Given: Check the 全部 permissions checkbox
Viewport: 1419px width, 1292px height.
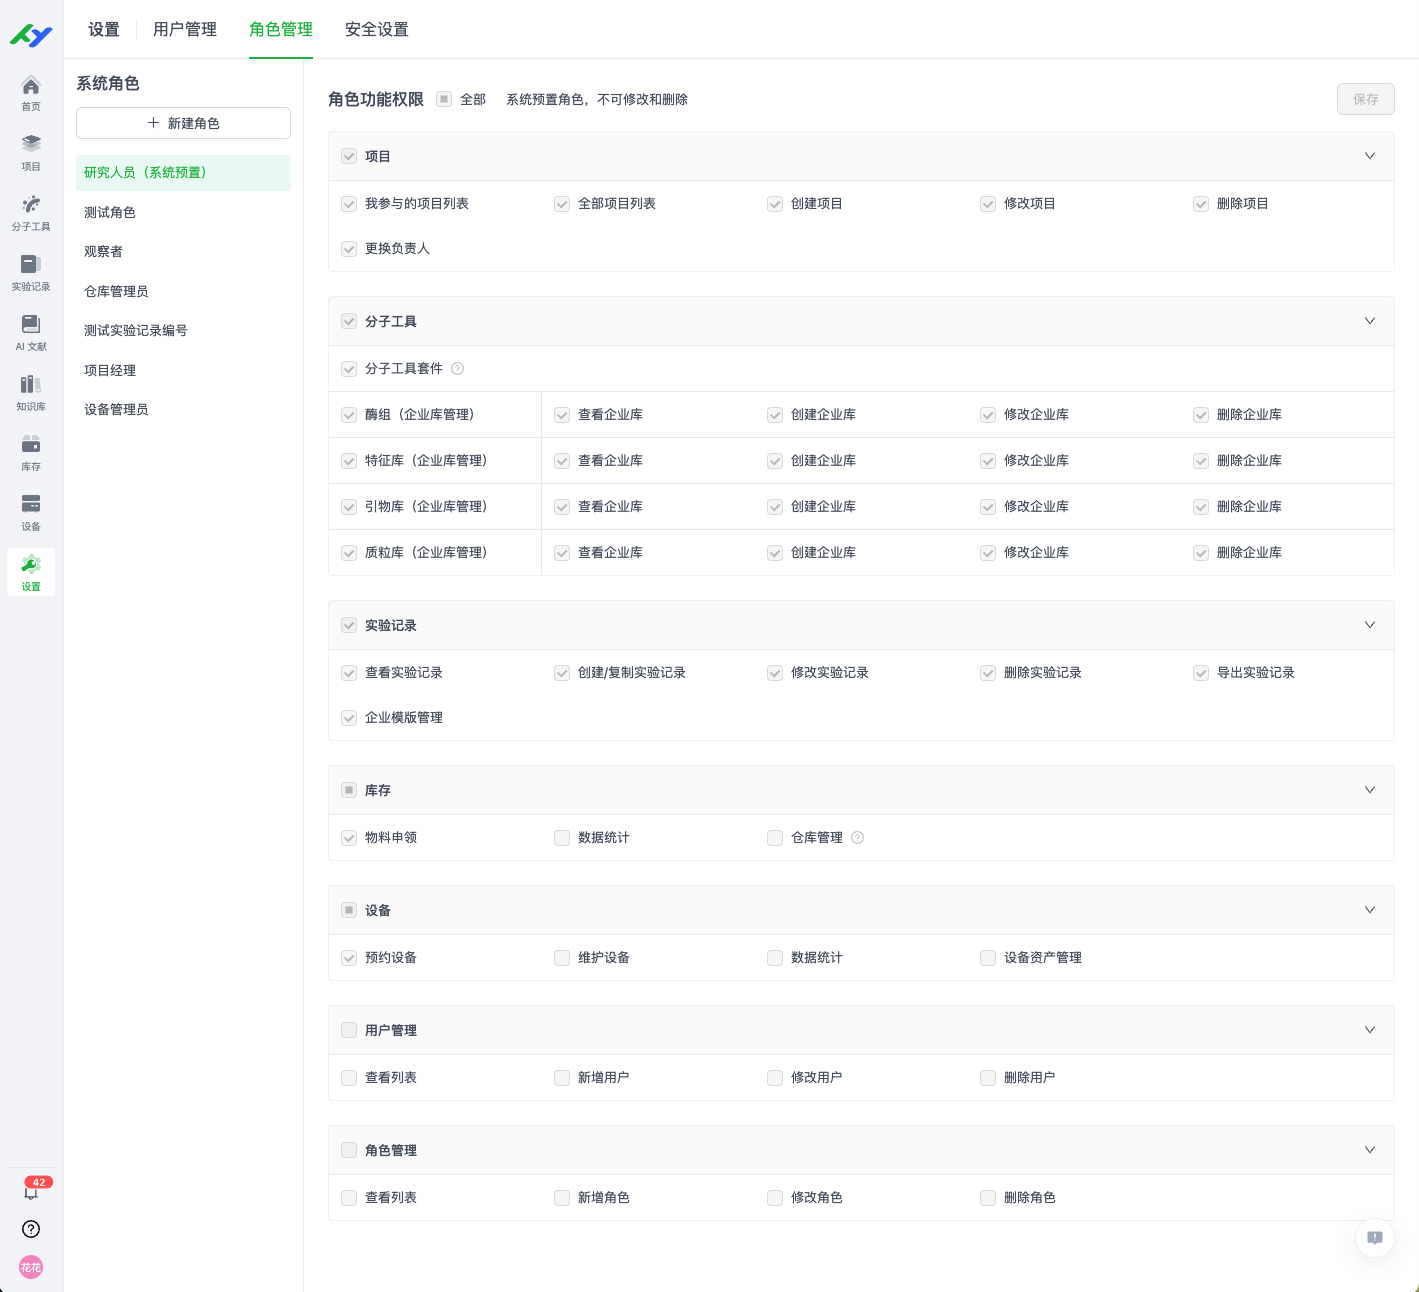Looking at the screenshot, I should tap(444, 99).
